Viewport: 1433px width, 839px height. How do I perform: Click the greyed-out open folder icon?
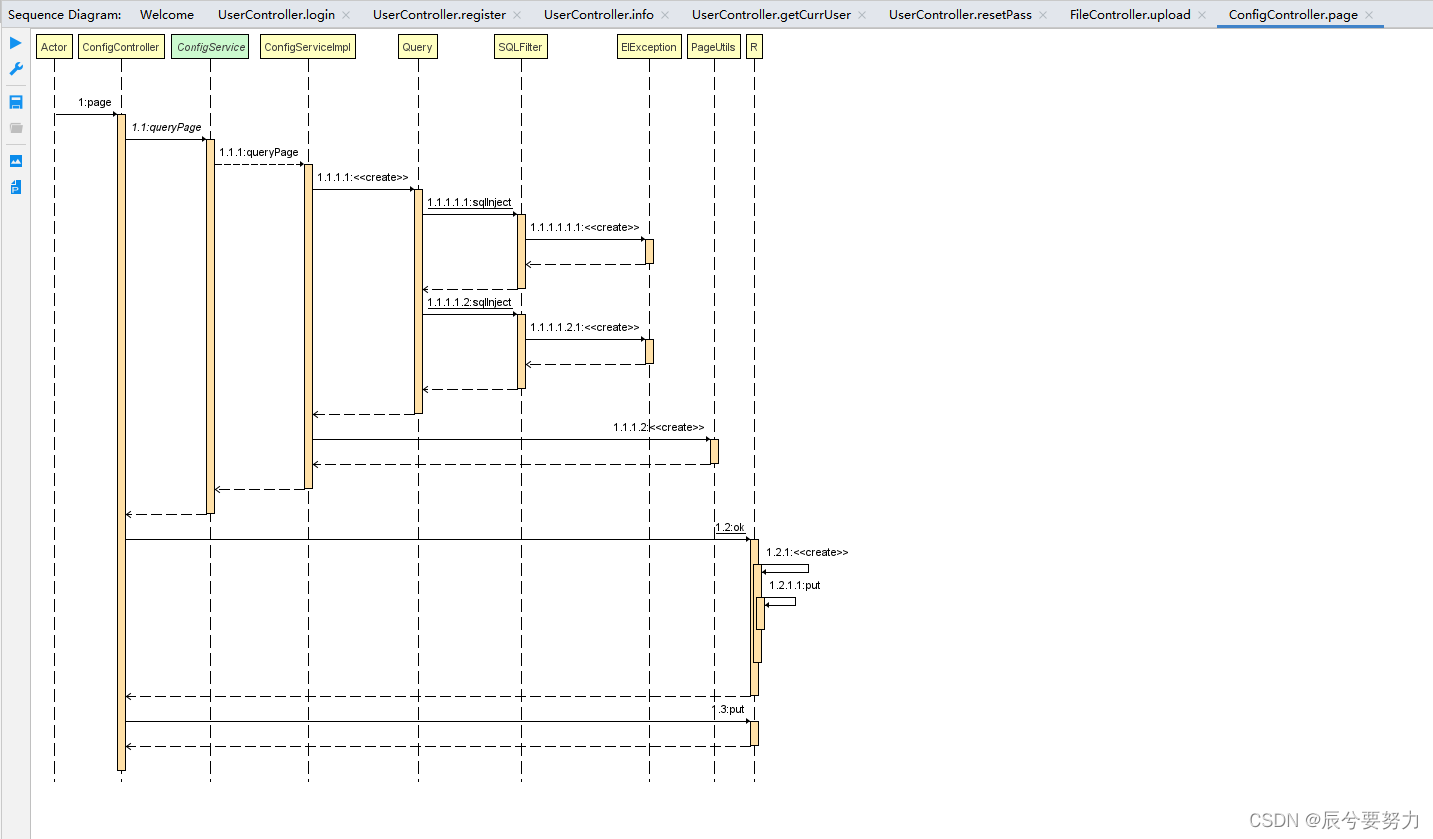click(x=15, y=128)
